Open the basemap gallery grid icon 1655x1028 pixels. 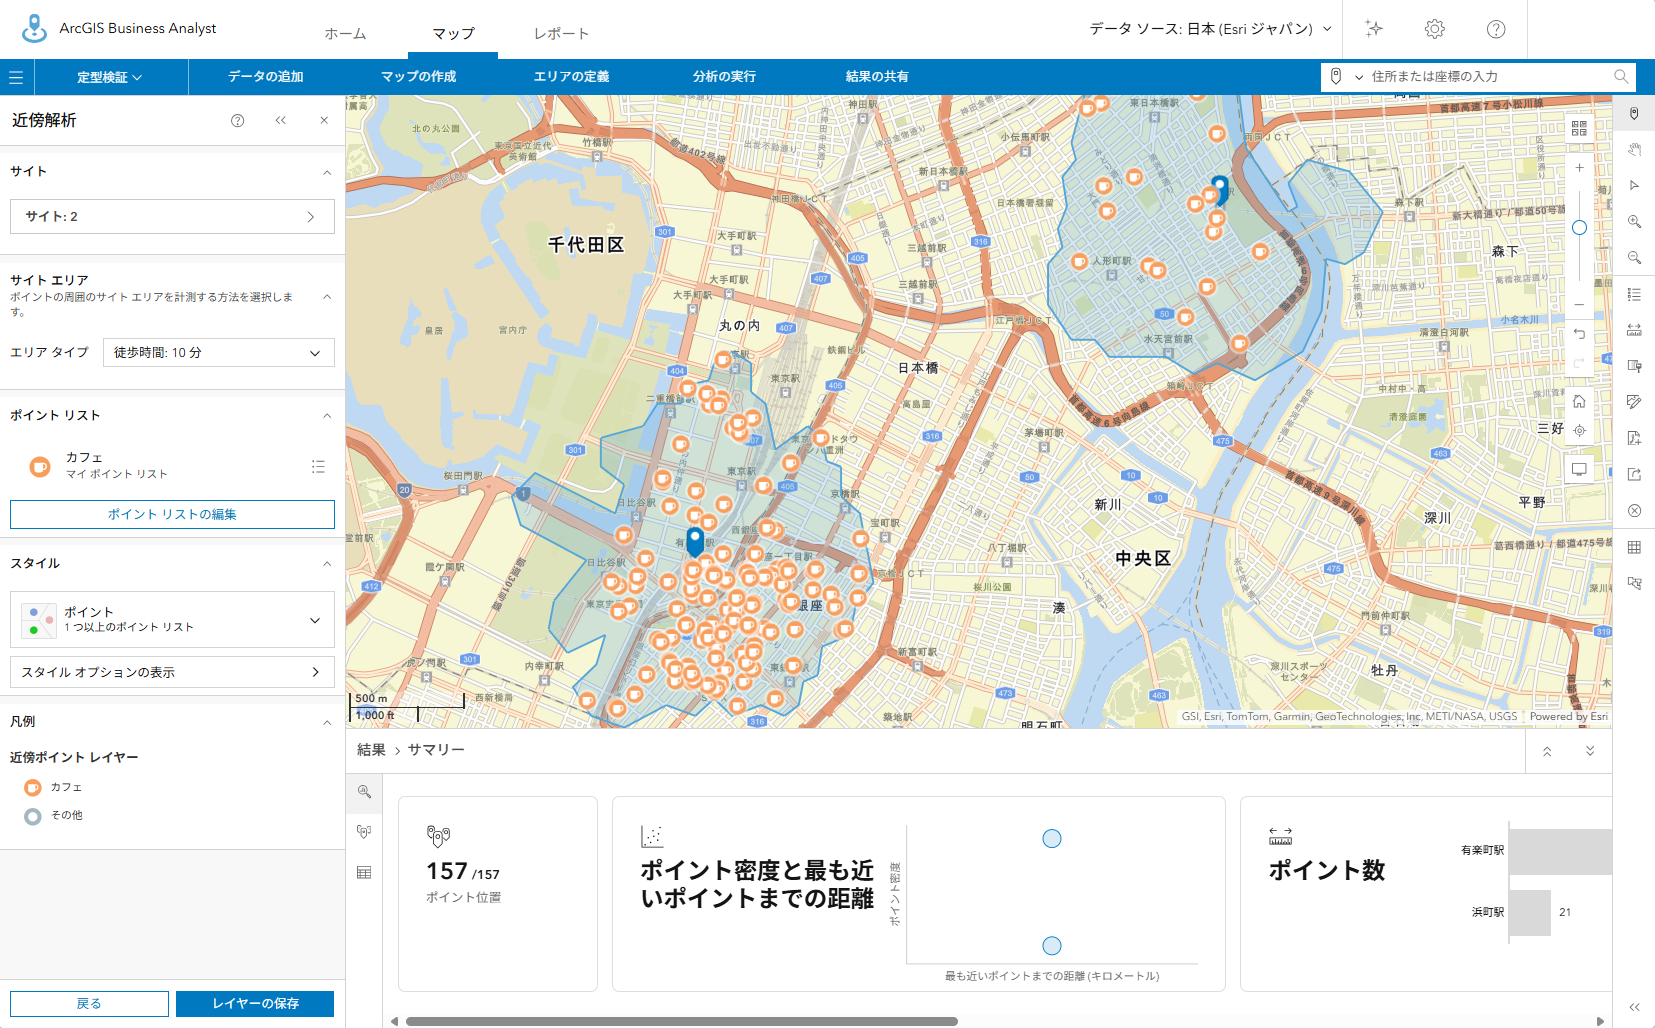click(1579, 128)
